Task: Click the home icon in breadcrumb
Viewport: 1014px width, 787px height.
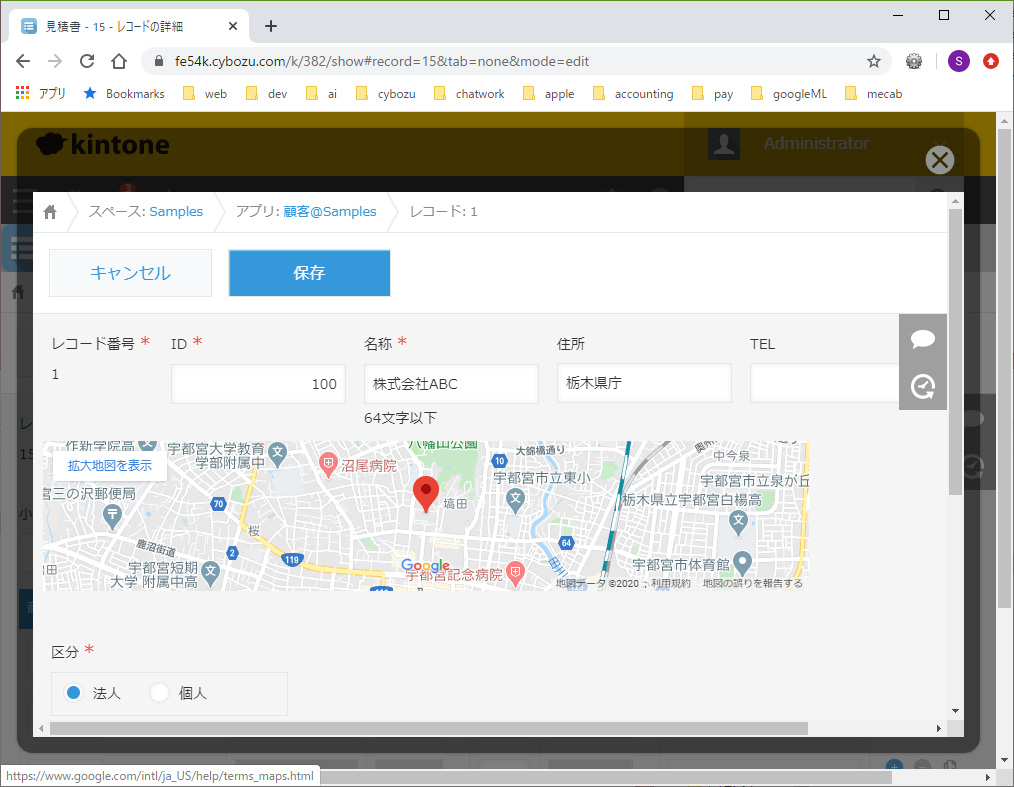Action: [x=50, y=212]
